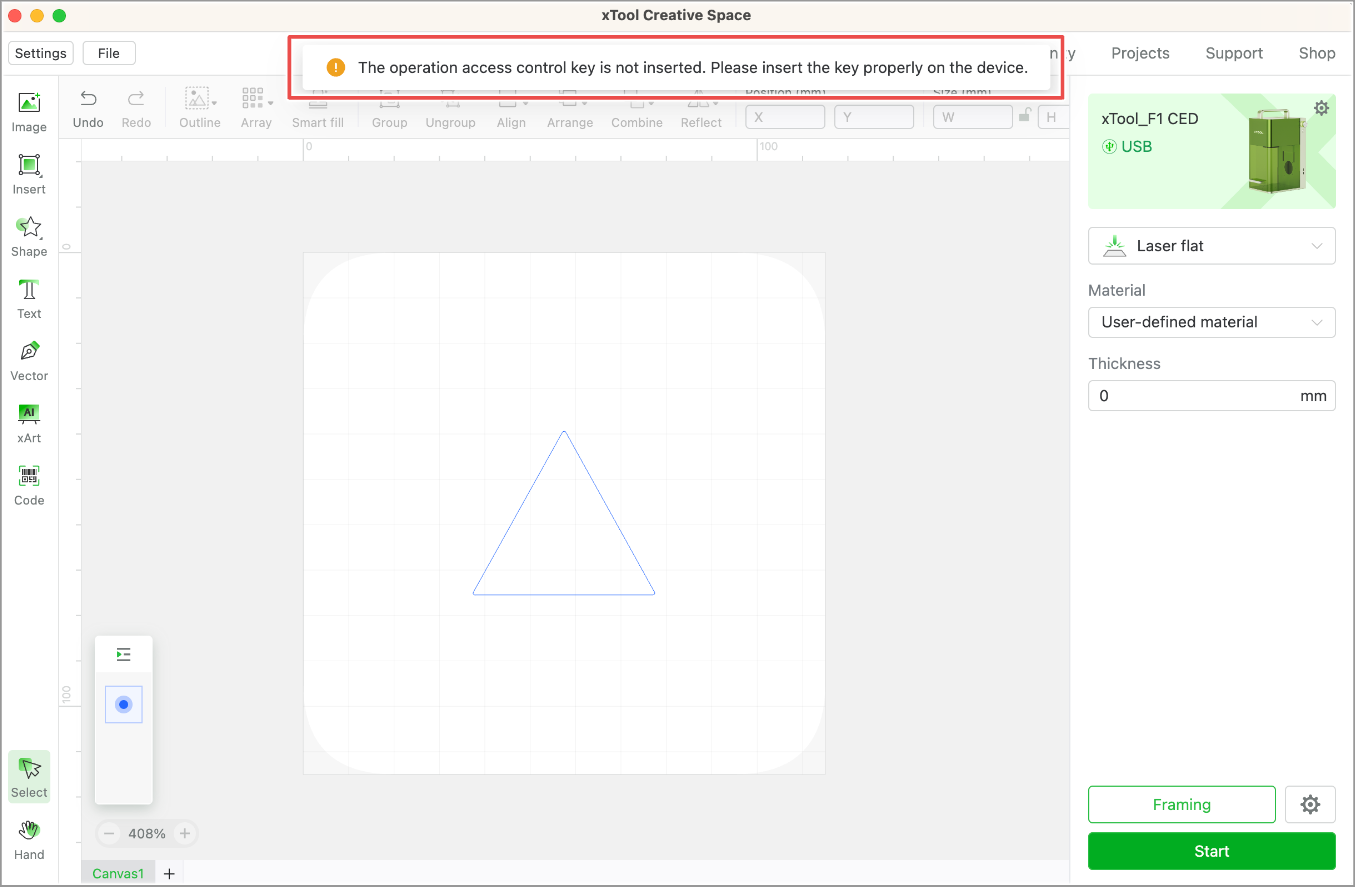Open the Support page
This screenshot has width=1355, height=887.
(1234, 53)
